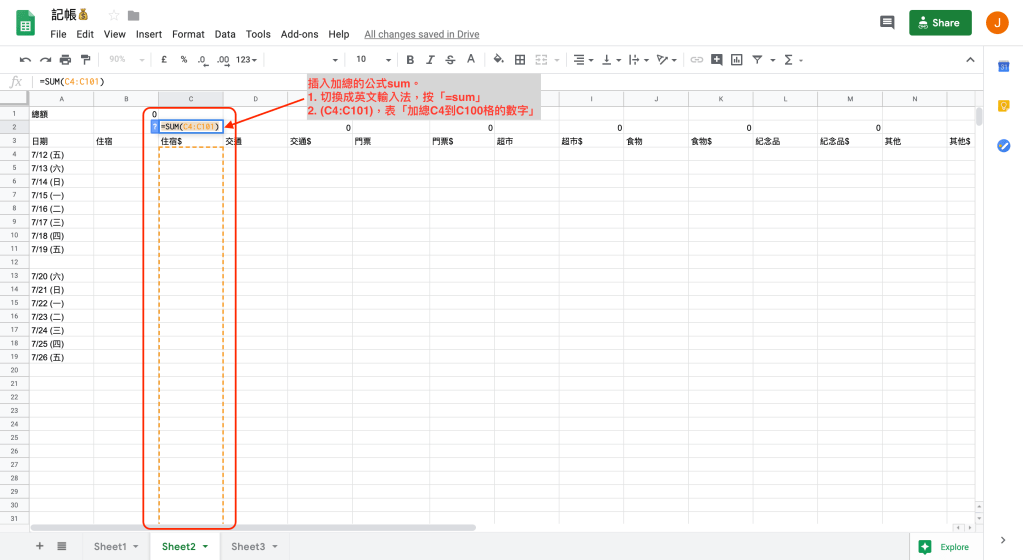The width and height of the screenshot is (1023, 560).
Task: Click the undo arrow in toolbar
Action: tap(25, 60)
